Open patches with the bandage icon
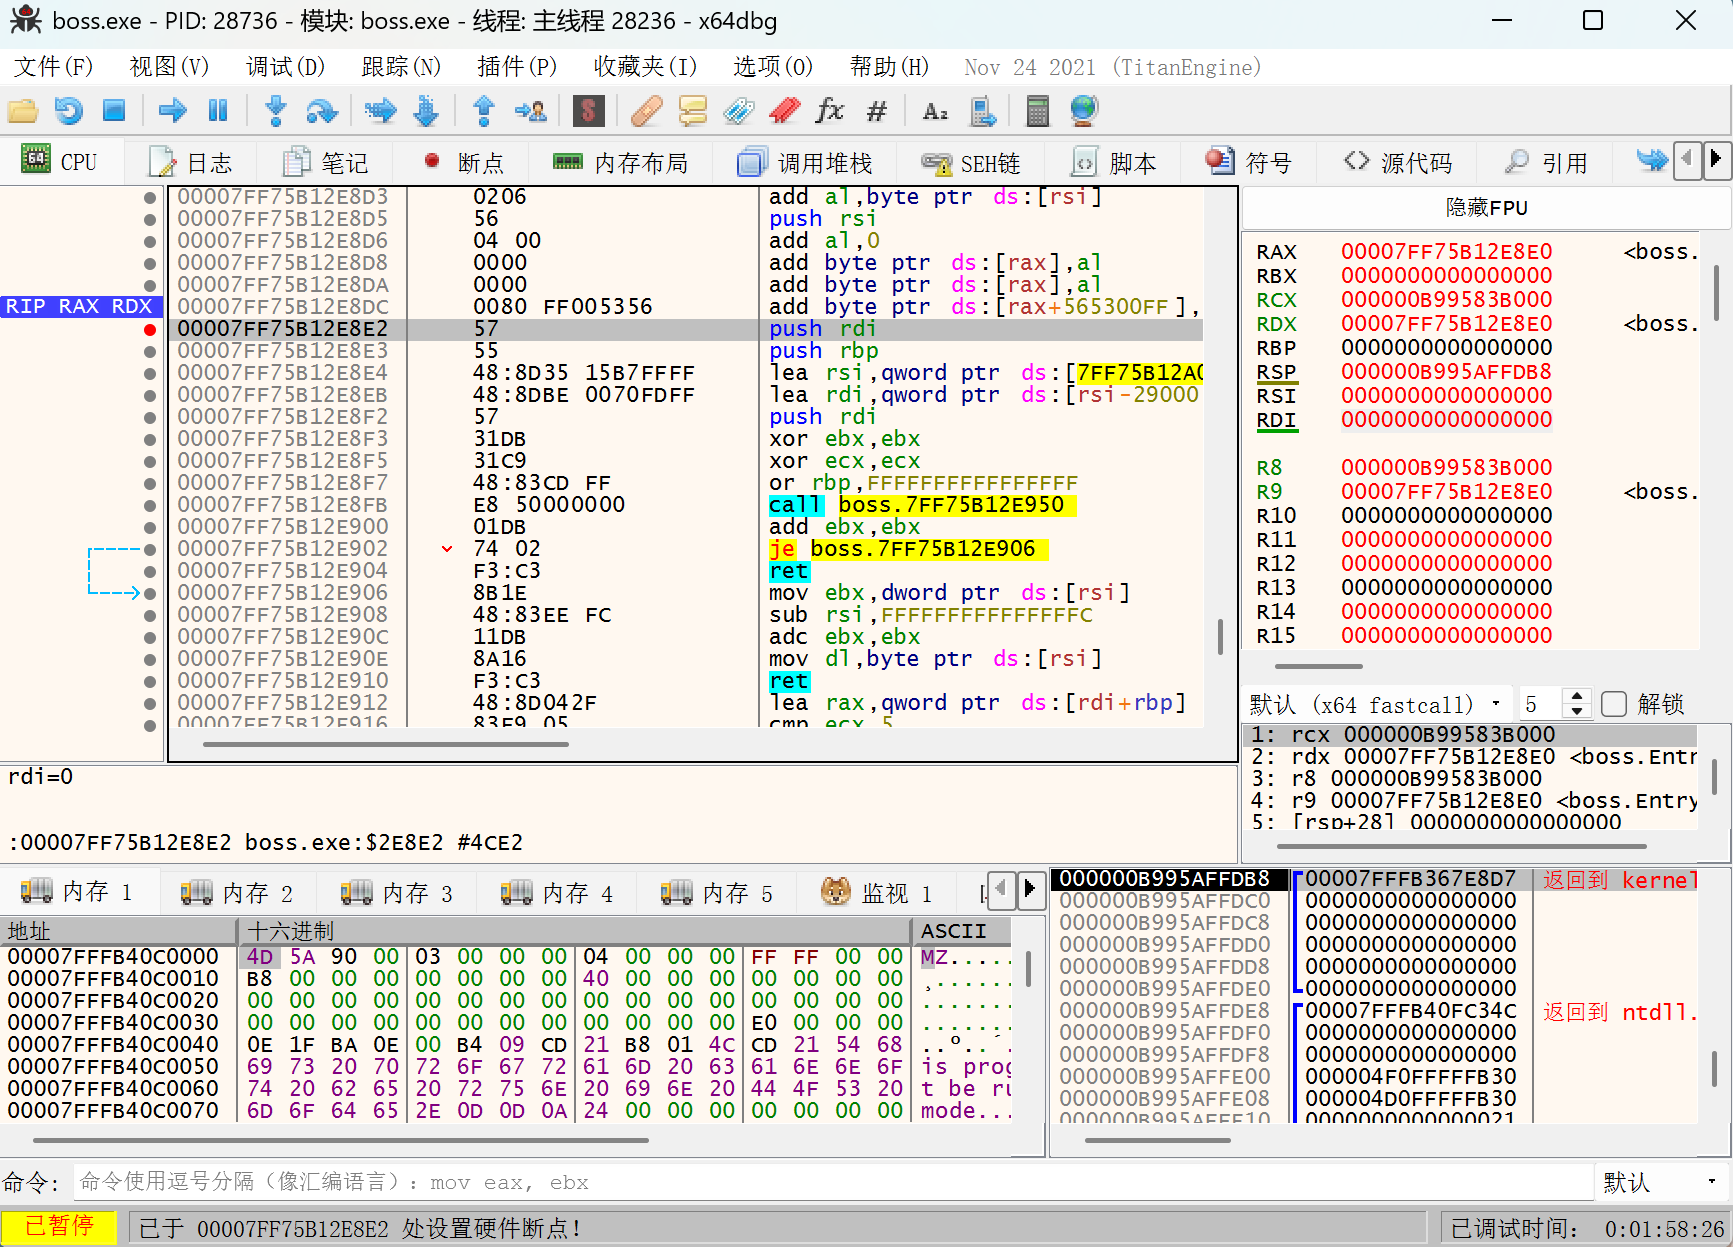1733x1247 pixels. coord(646,111)
